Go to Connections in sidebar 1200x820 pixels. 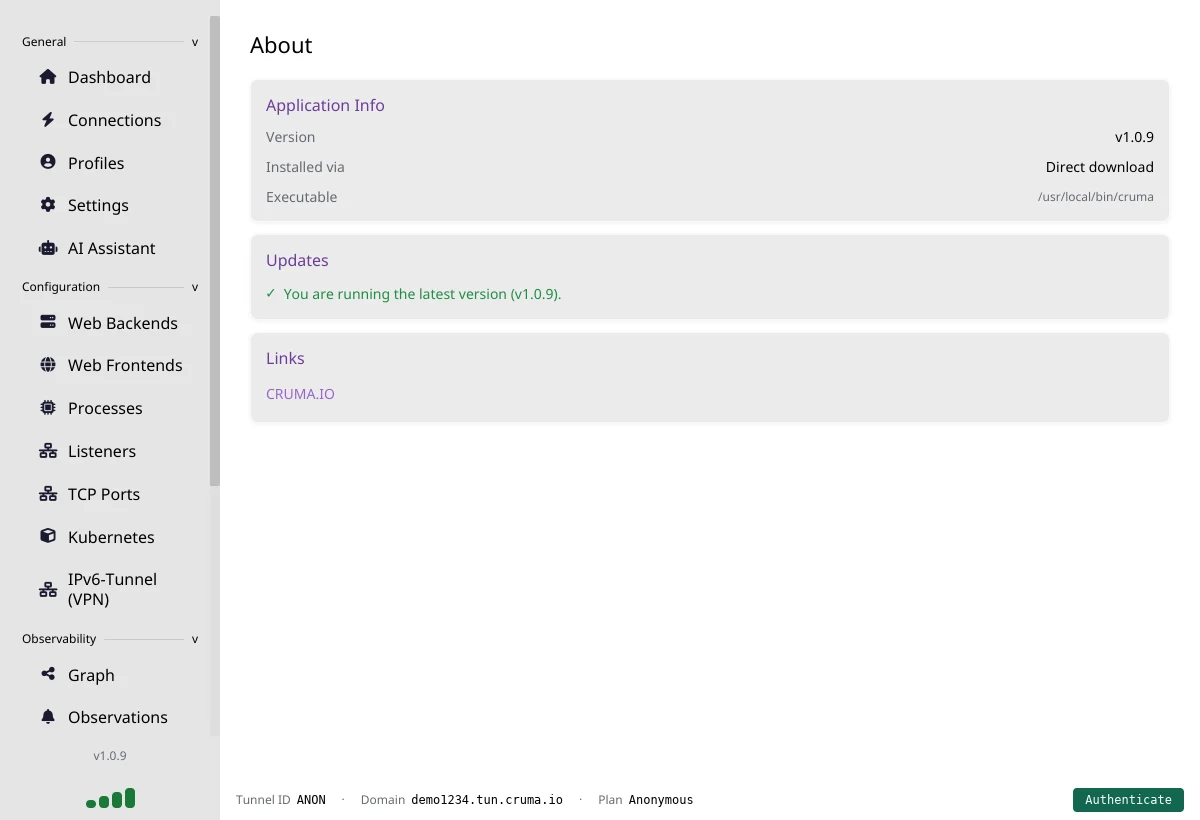tap(114, 120)
